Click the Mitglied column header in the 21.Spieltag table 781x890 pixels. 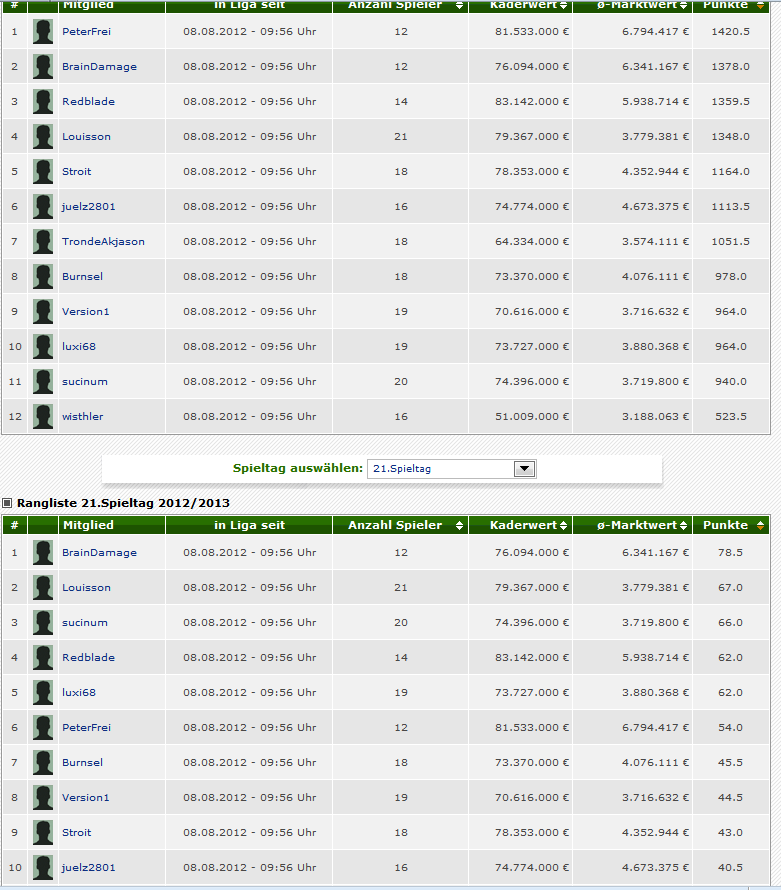pyautogui.click(x=88, y=525)
